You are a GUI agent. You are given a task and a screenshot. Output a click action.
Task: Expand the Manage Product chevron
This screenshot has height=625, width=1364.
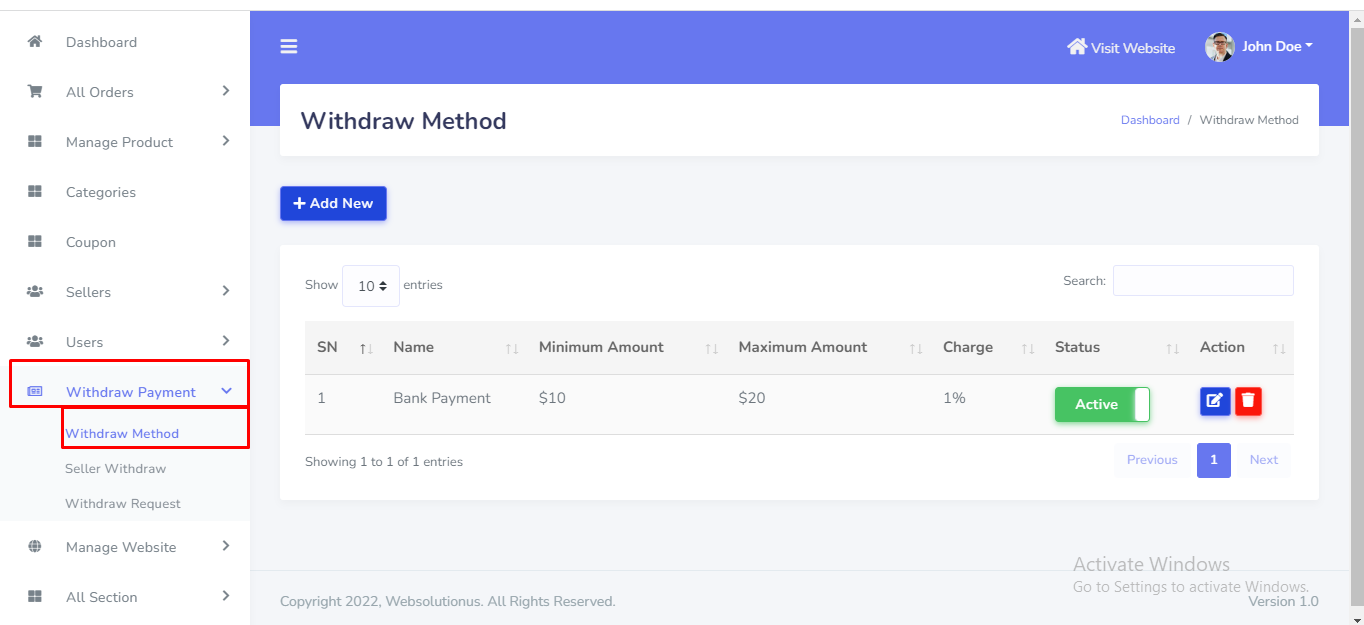point(226,141)
